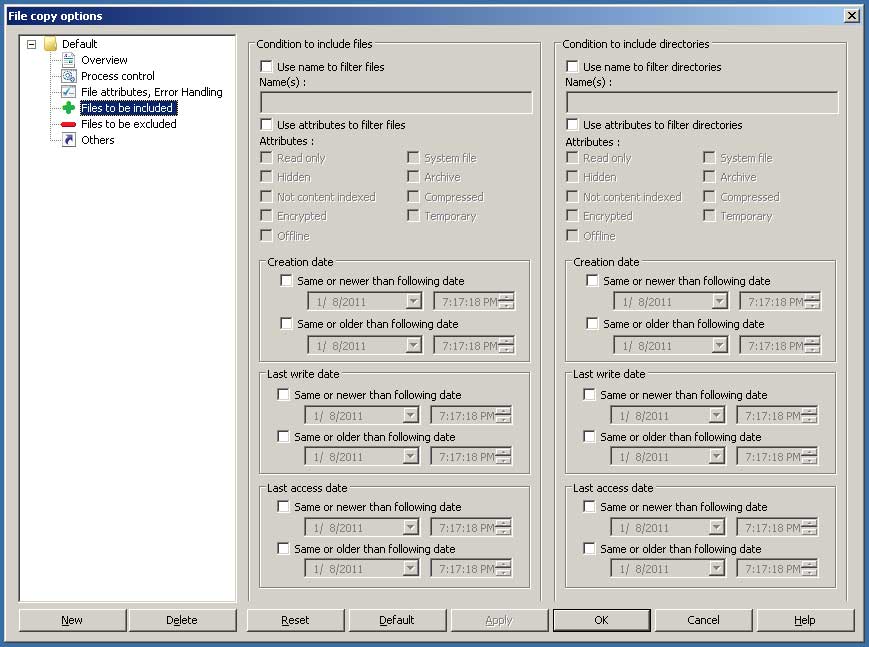The image size is (869, 647).
Task: Click the Default folder icon in tree
Action: click(50, 44)
